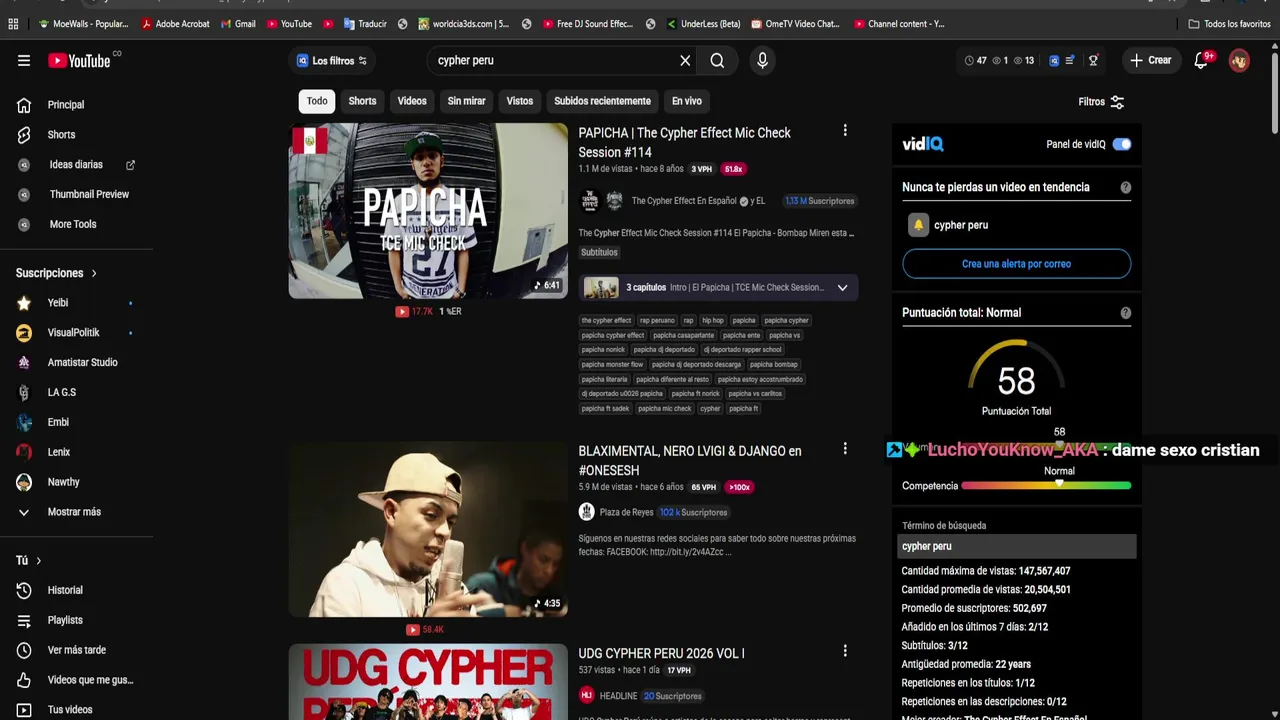Select the Sin mirar chip
The image size is (1280, 720).
point(466,101)
